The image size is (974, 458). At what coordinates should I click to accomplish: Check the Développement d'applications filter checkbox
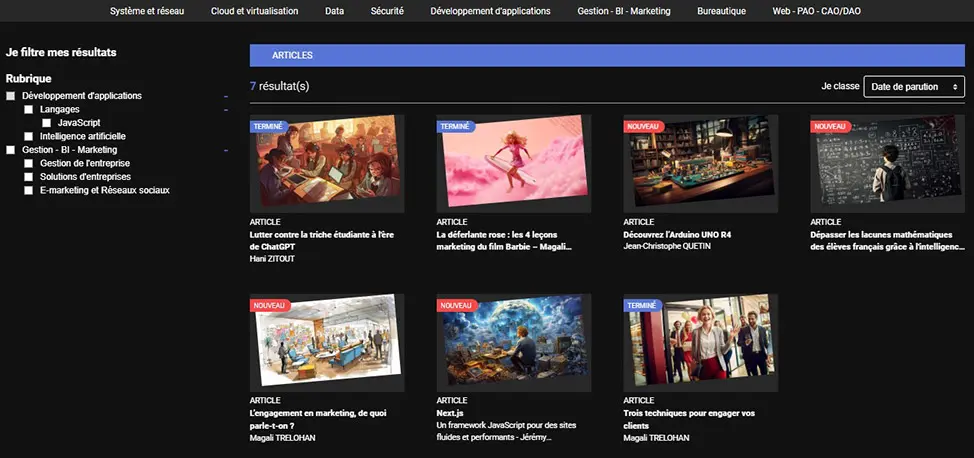coord(11,96)
